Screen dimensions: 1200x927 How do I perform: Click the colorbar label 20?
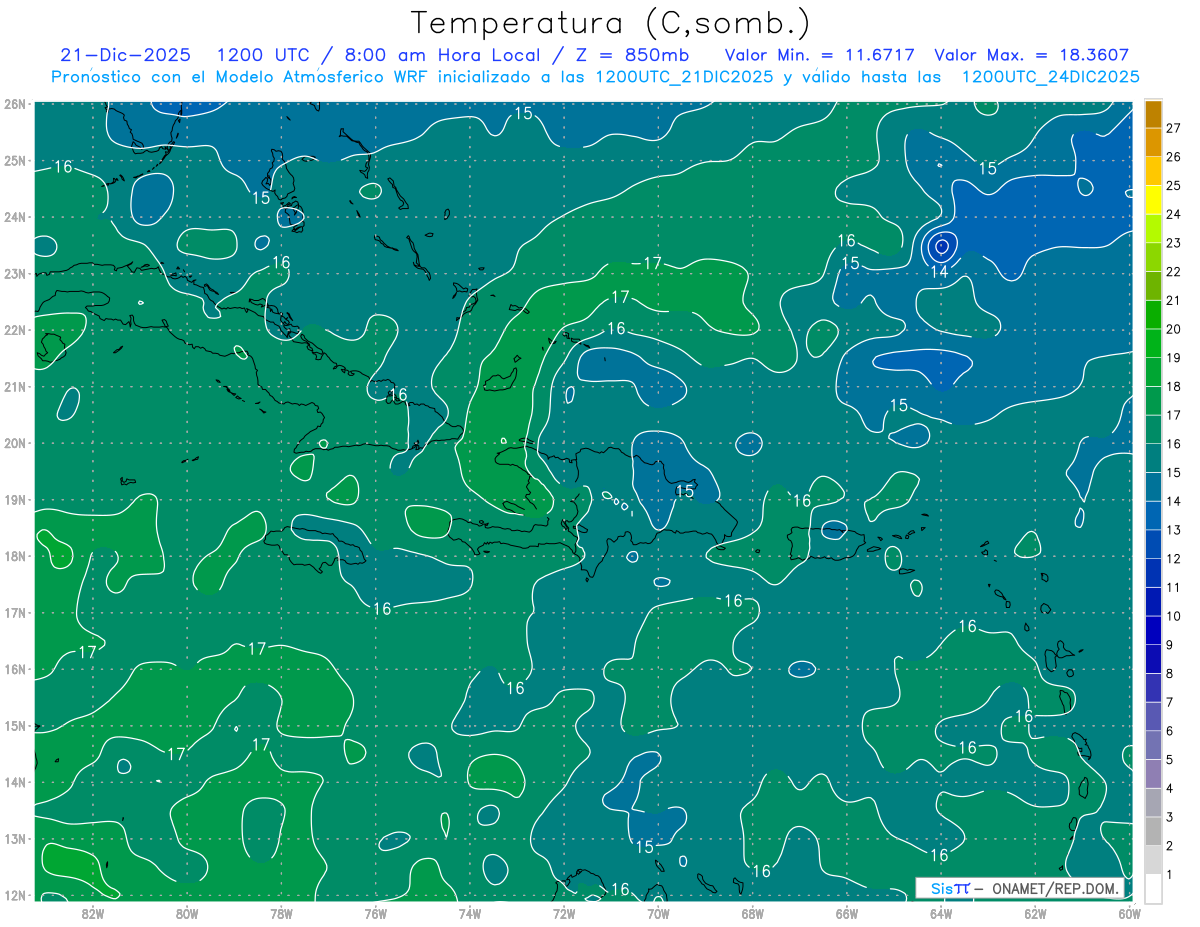1173,329
